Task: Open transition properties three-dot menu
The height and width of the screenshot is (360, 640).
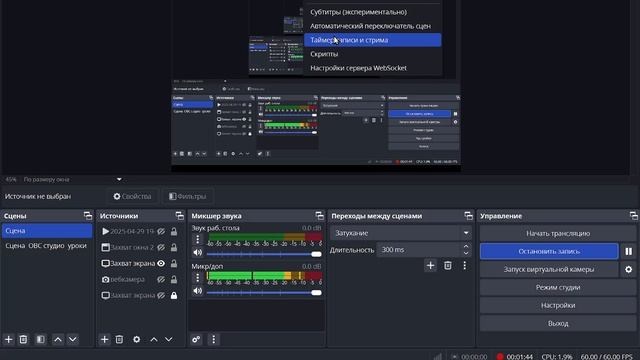Action: pos(464,265)
